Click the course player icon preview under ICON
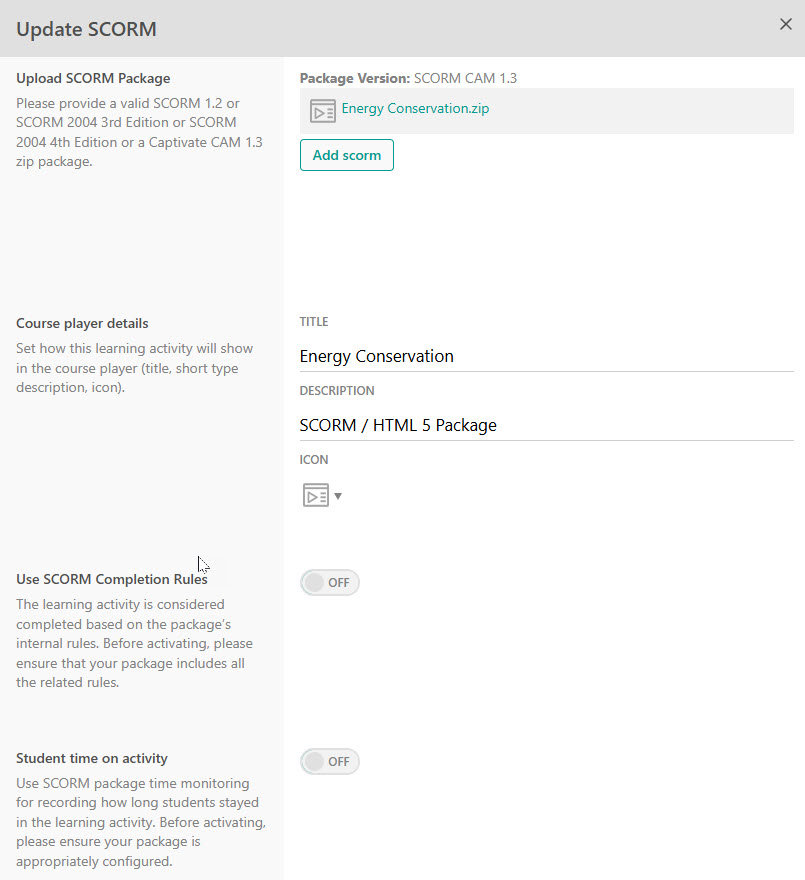 pos(315,495)
